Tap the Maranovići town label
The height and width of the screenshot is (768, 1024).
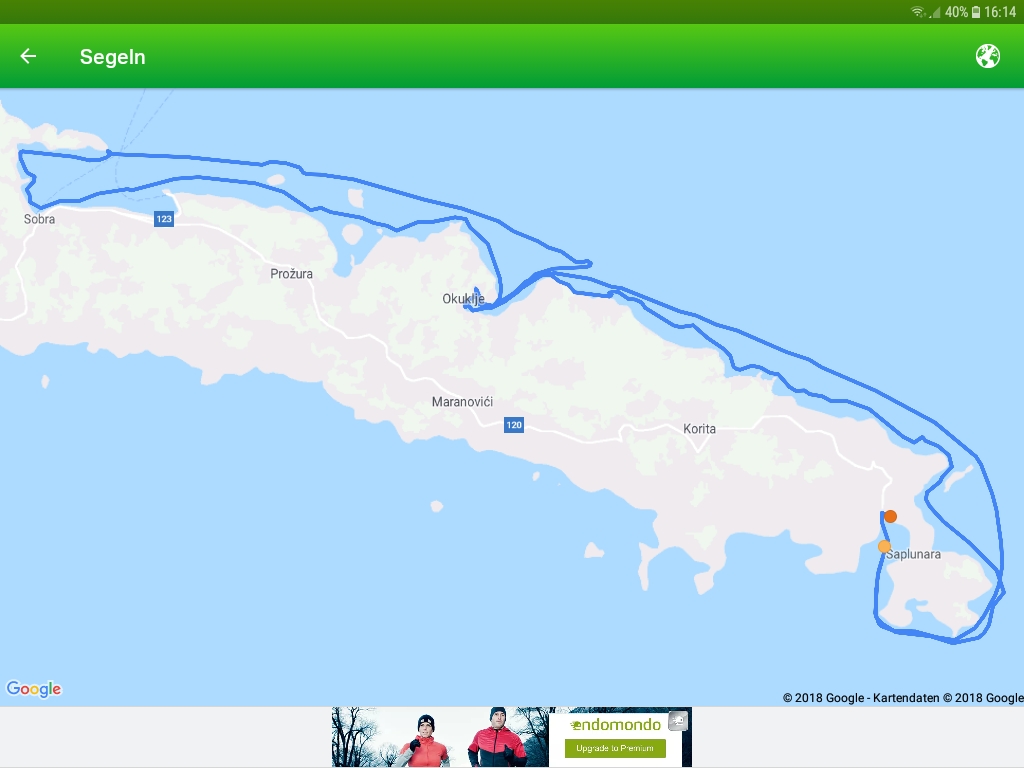click(462, 402)
